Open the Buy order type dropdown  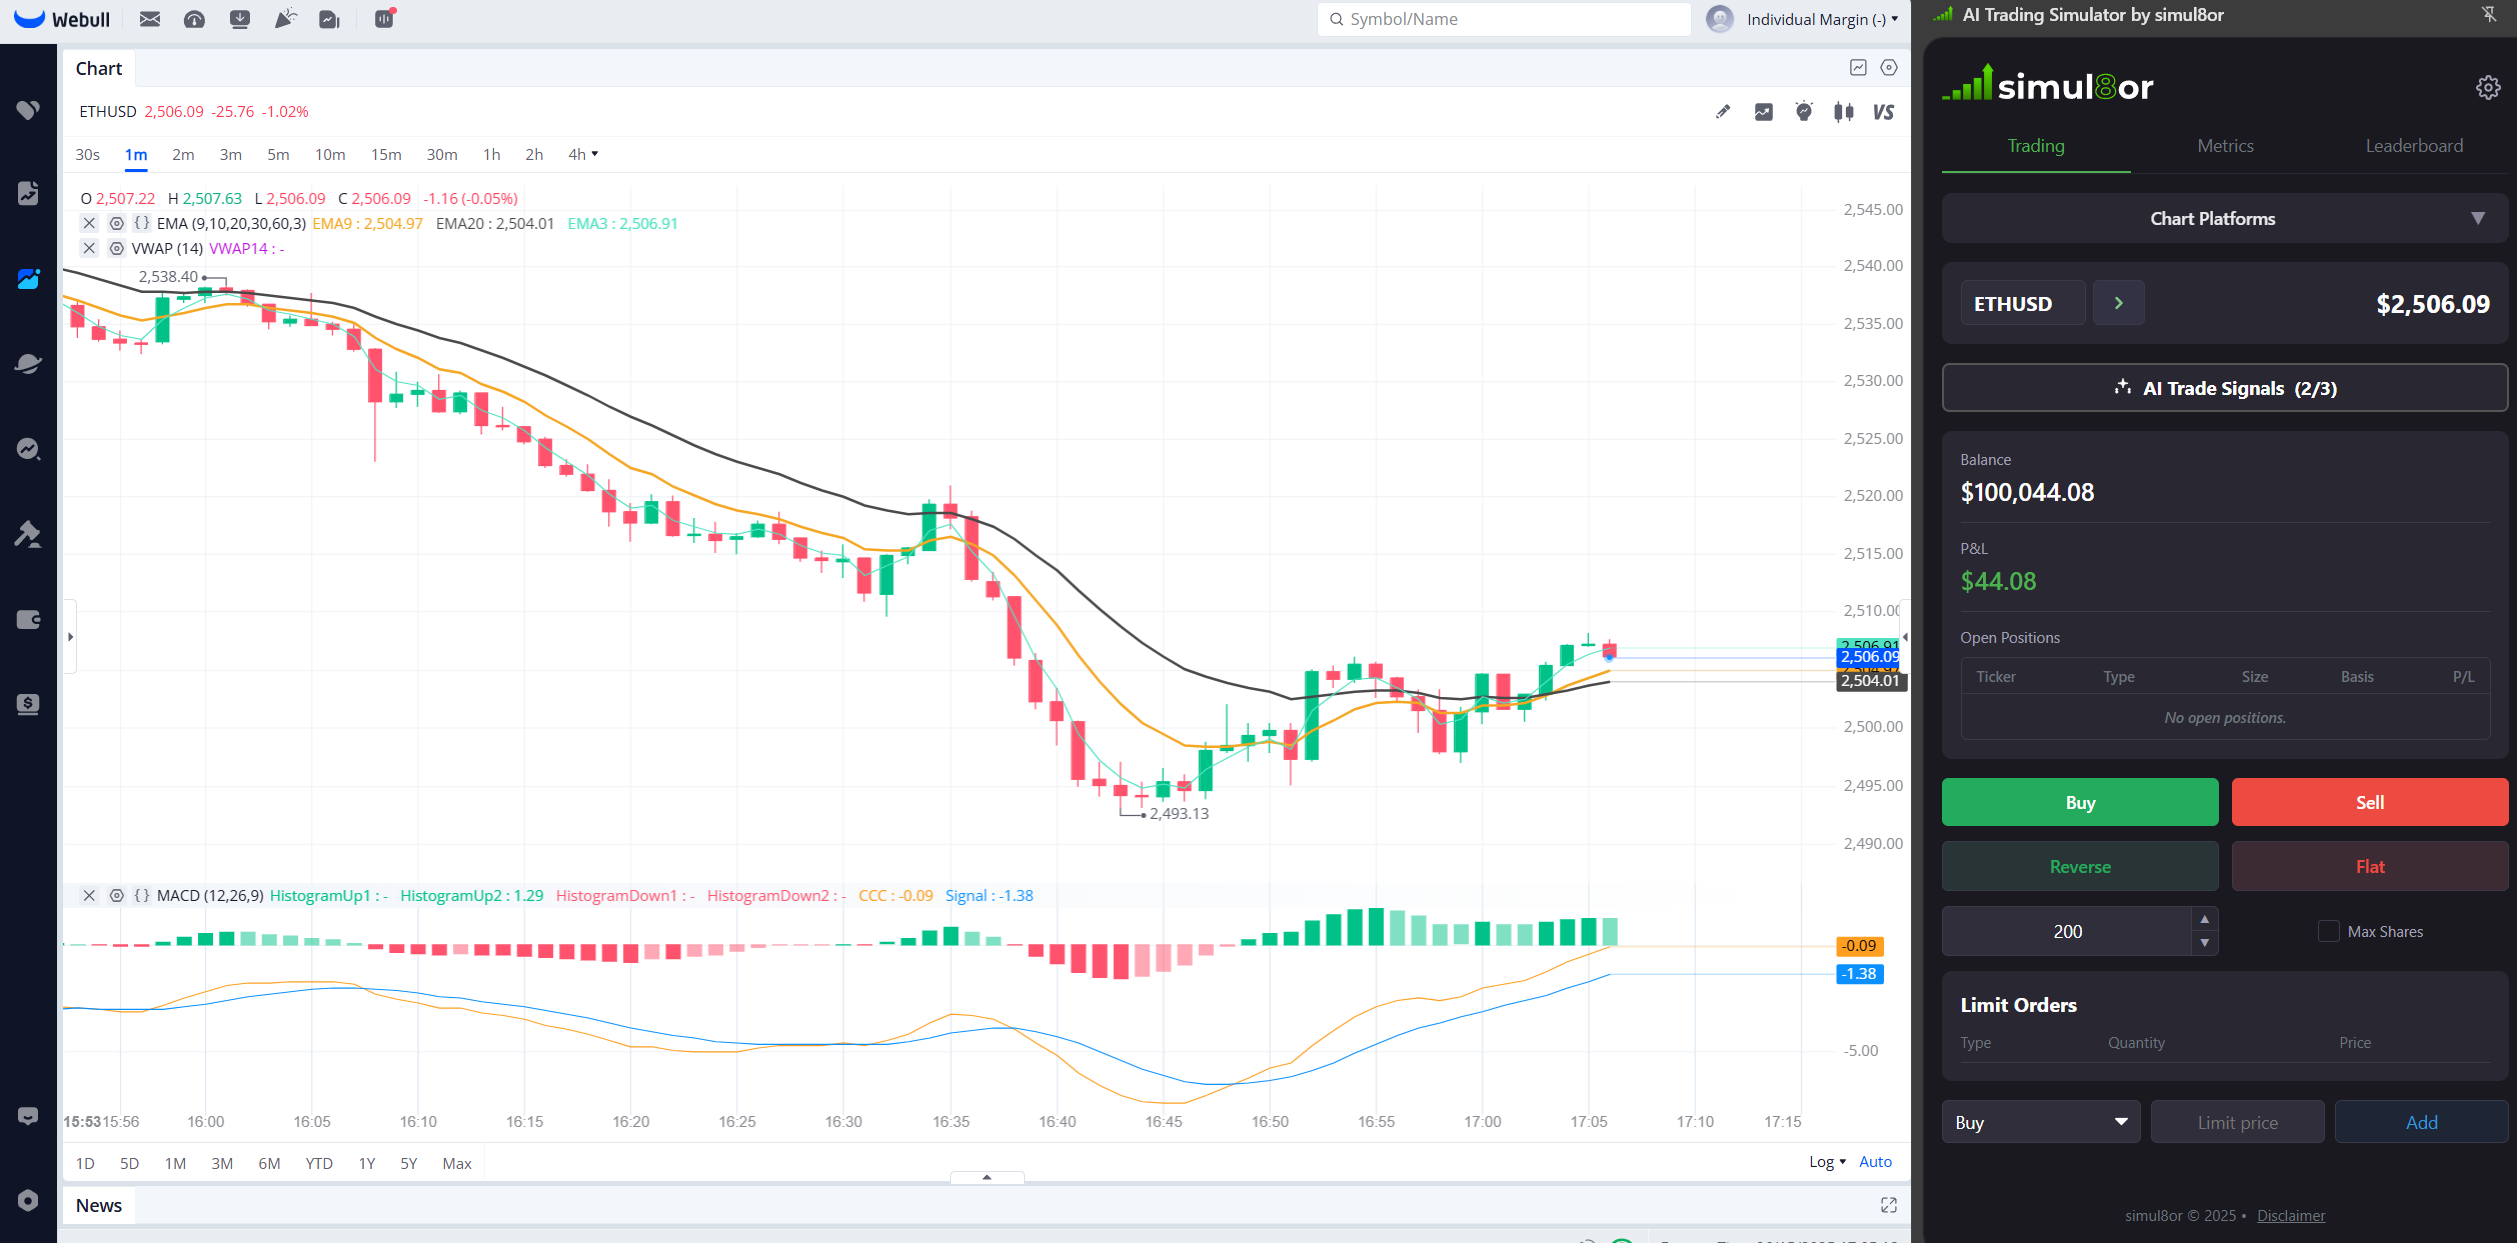pyautogui.click(x=2040, y=1122)
